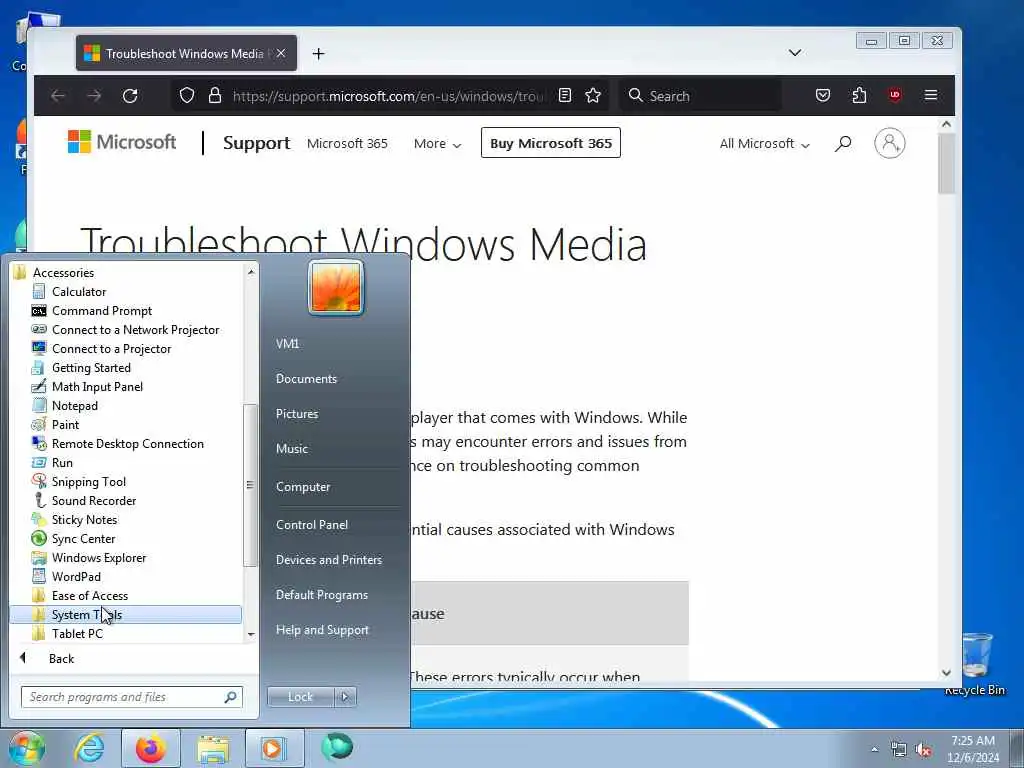Image resolution: width=1024 pixels, height=768 pixels.
Task: Open Firefox tracking protection shield
Action: pos(187,96)
